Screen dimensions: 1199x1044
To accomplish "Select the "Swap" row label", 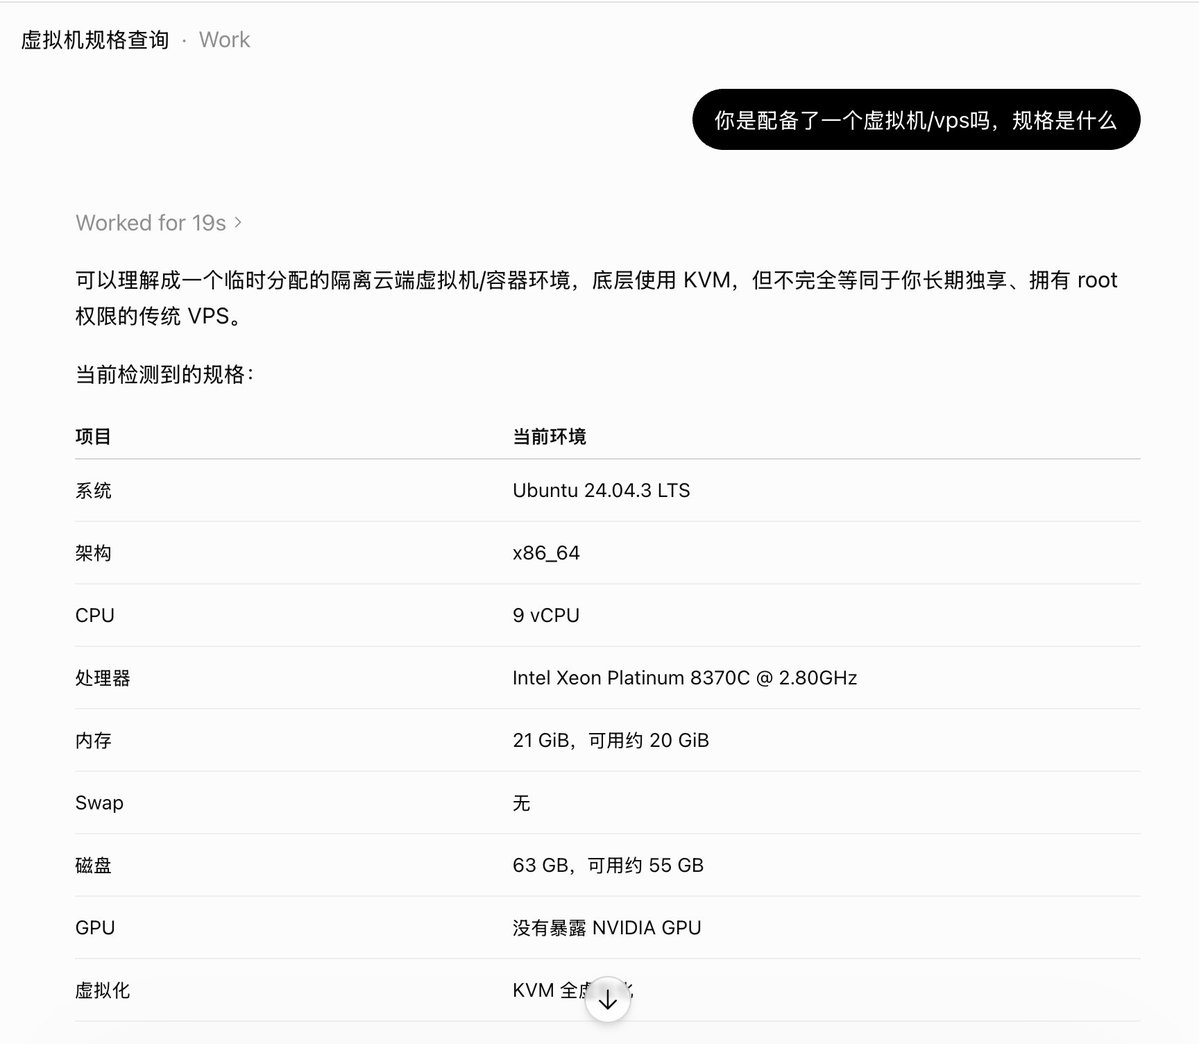I will pyautogui.click(x=99, y=803).
